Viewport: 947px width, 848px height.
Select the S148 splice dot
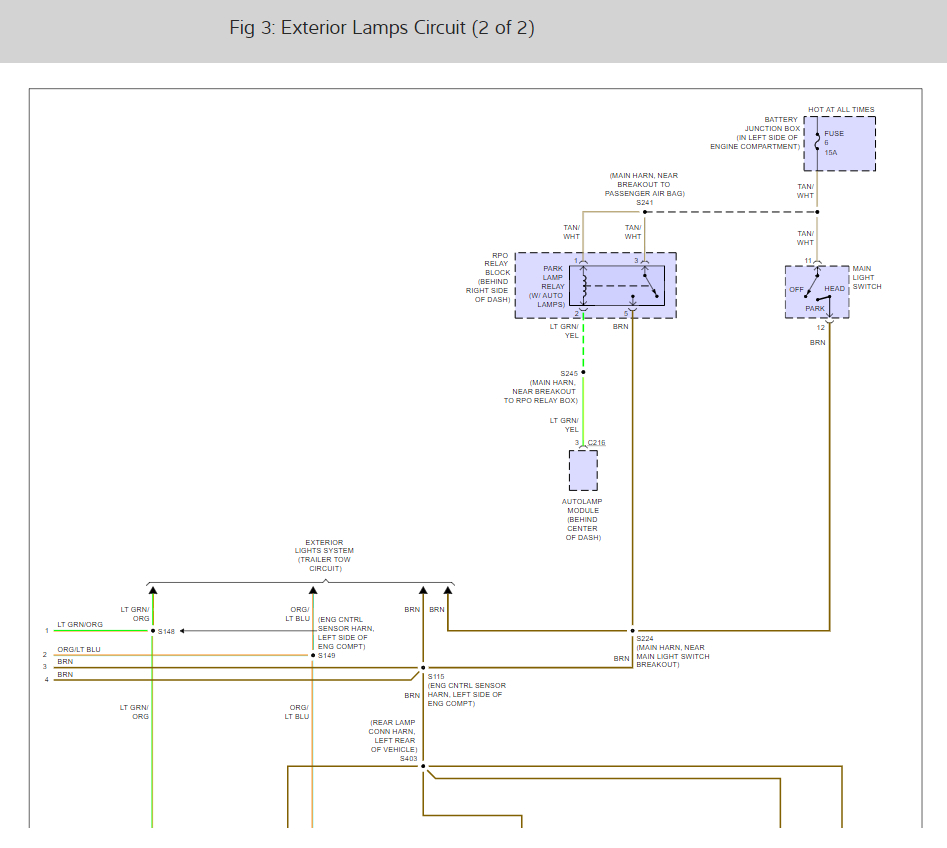(152, 631)
